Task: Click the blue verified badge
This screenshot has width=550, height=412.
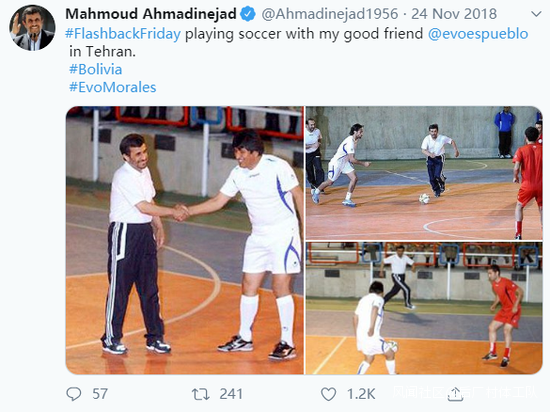Action: point(248,14)
